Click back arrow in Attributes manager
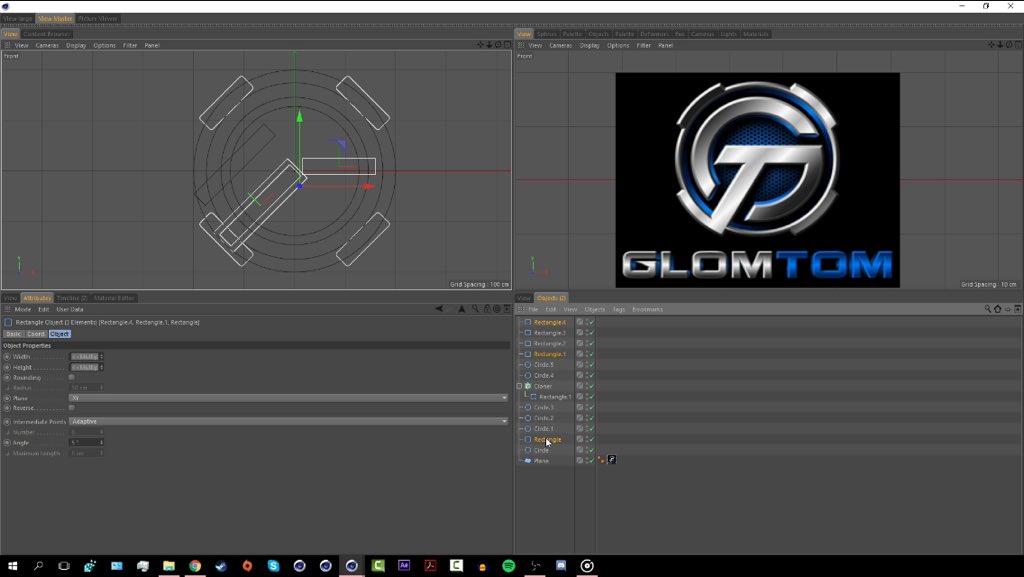1024x577 pixels. click(440, 309)
